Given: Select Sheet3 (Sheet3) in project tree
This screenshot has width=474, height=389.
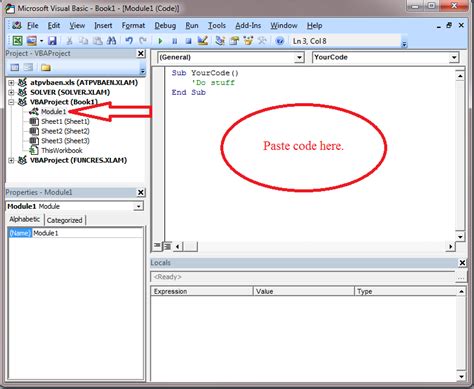Looking at the screenshot, I should pos(65,141).
